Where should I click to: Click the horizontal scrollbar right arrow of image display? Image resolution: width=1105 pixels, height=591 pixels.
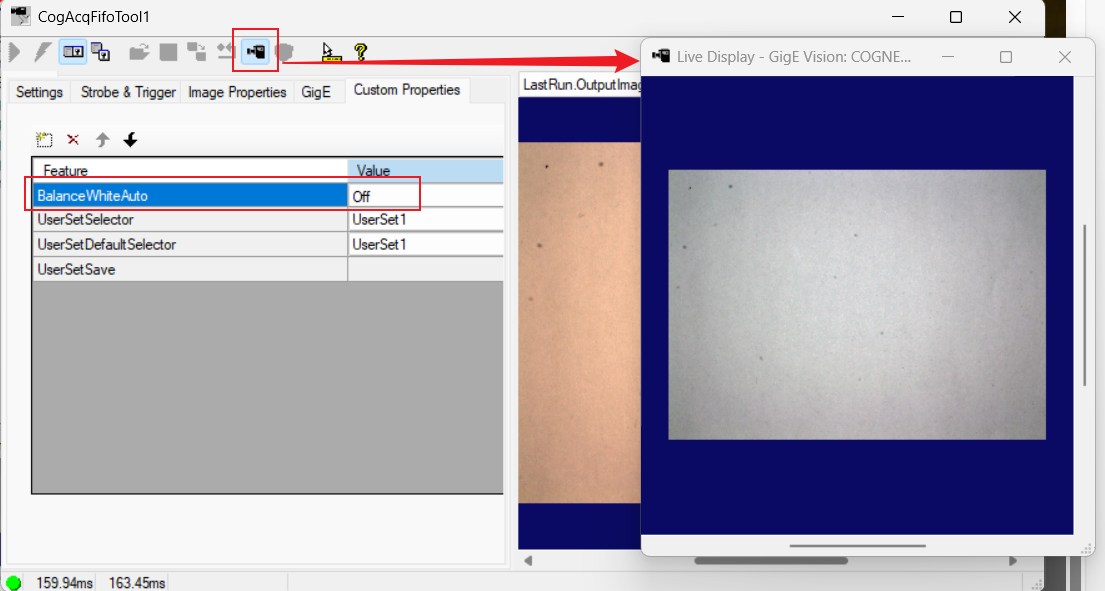1013,561
